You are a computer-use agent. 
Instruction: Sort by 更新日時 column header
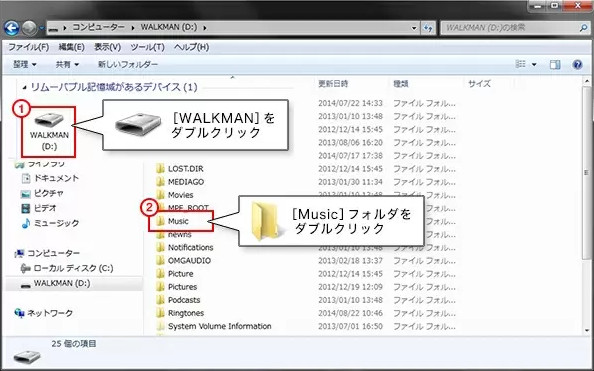333,84
